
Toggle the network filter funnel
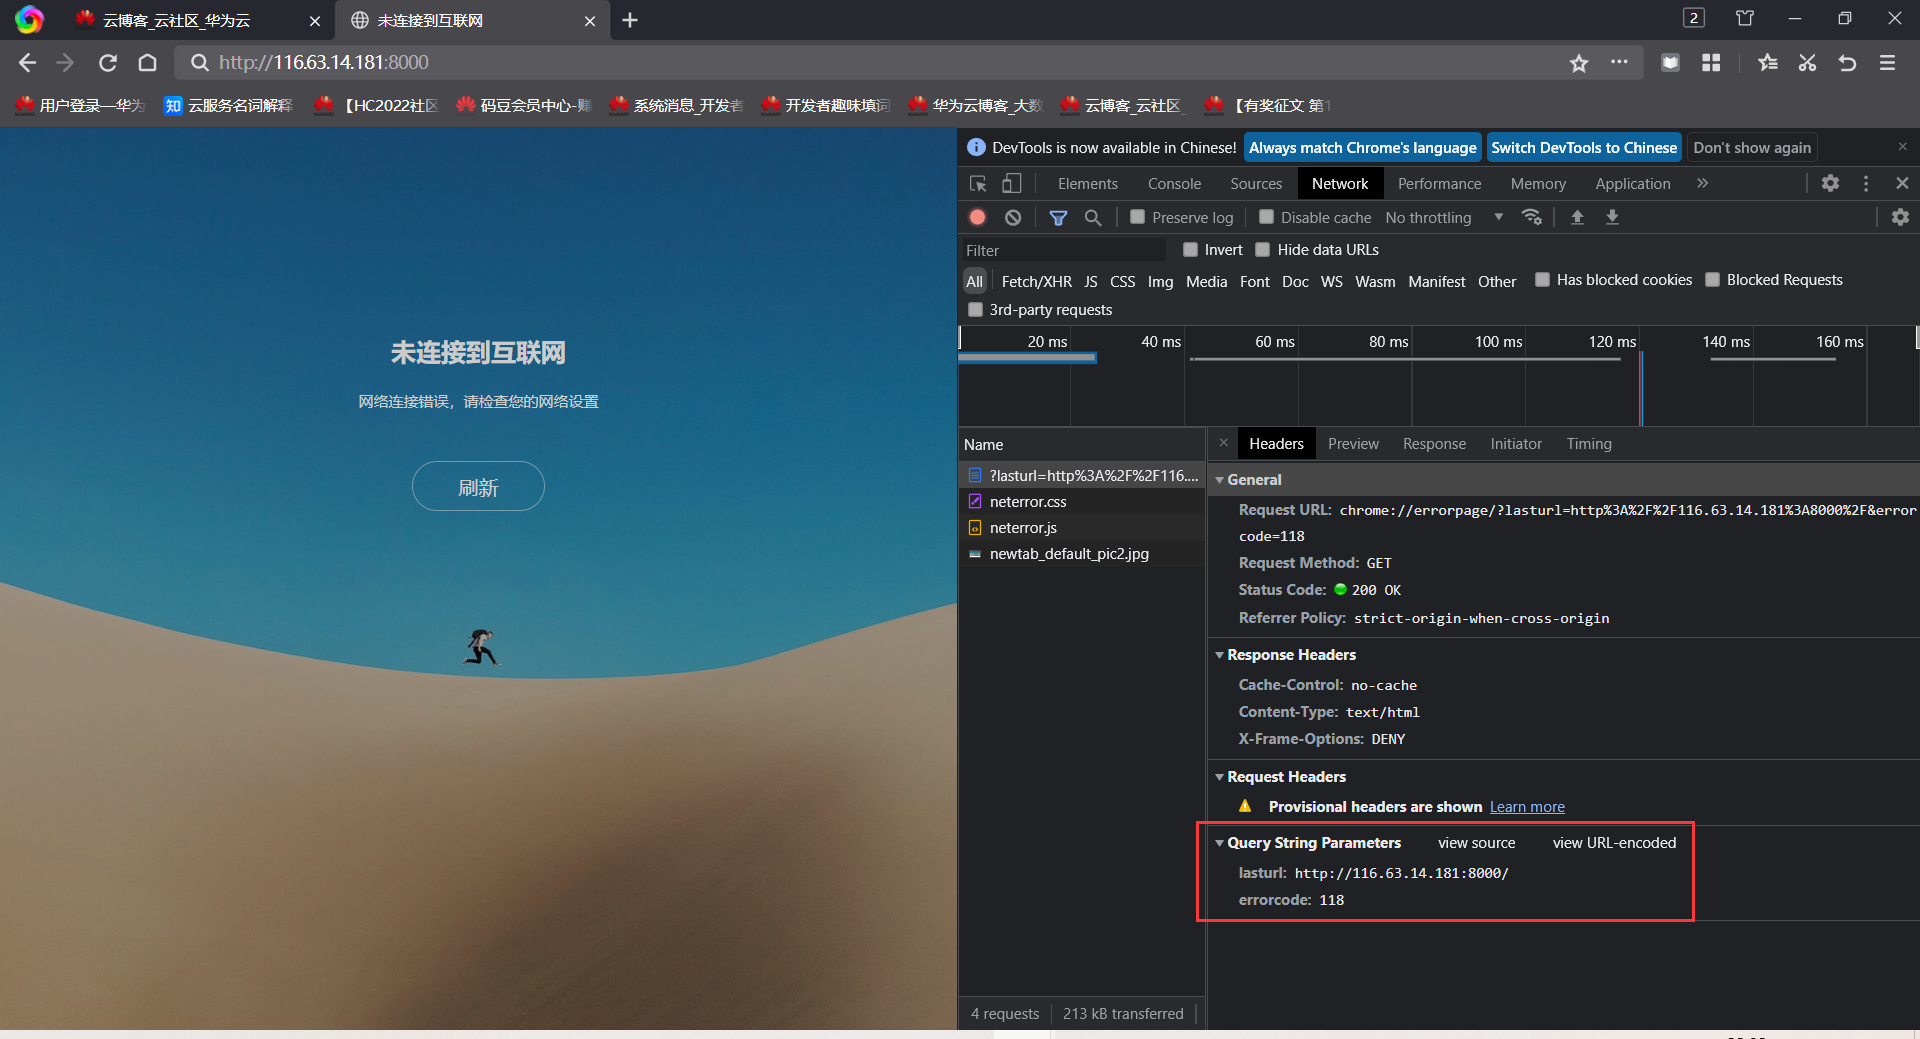(x=1058, y=217)
